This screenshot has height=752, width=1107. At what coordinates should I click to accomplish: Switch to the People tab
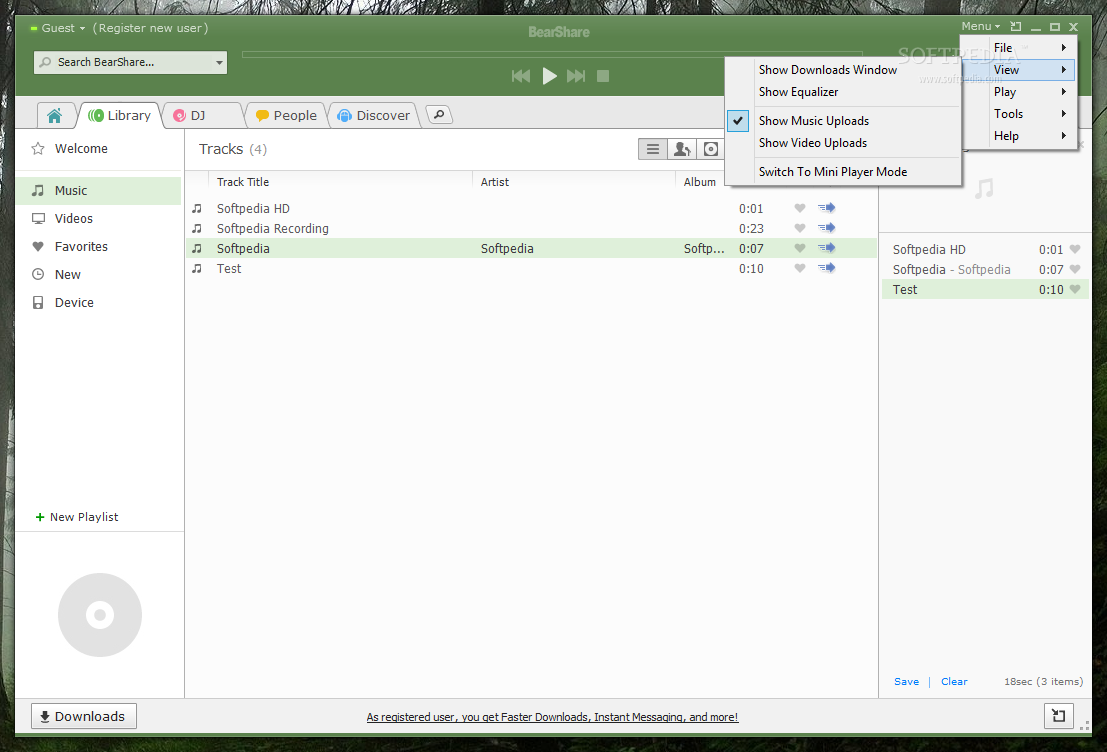(x=286, y=115)
